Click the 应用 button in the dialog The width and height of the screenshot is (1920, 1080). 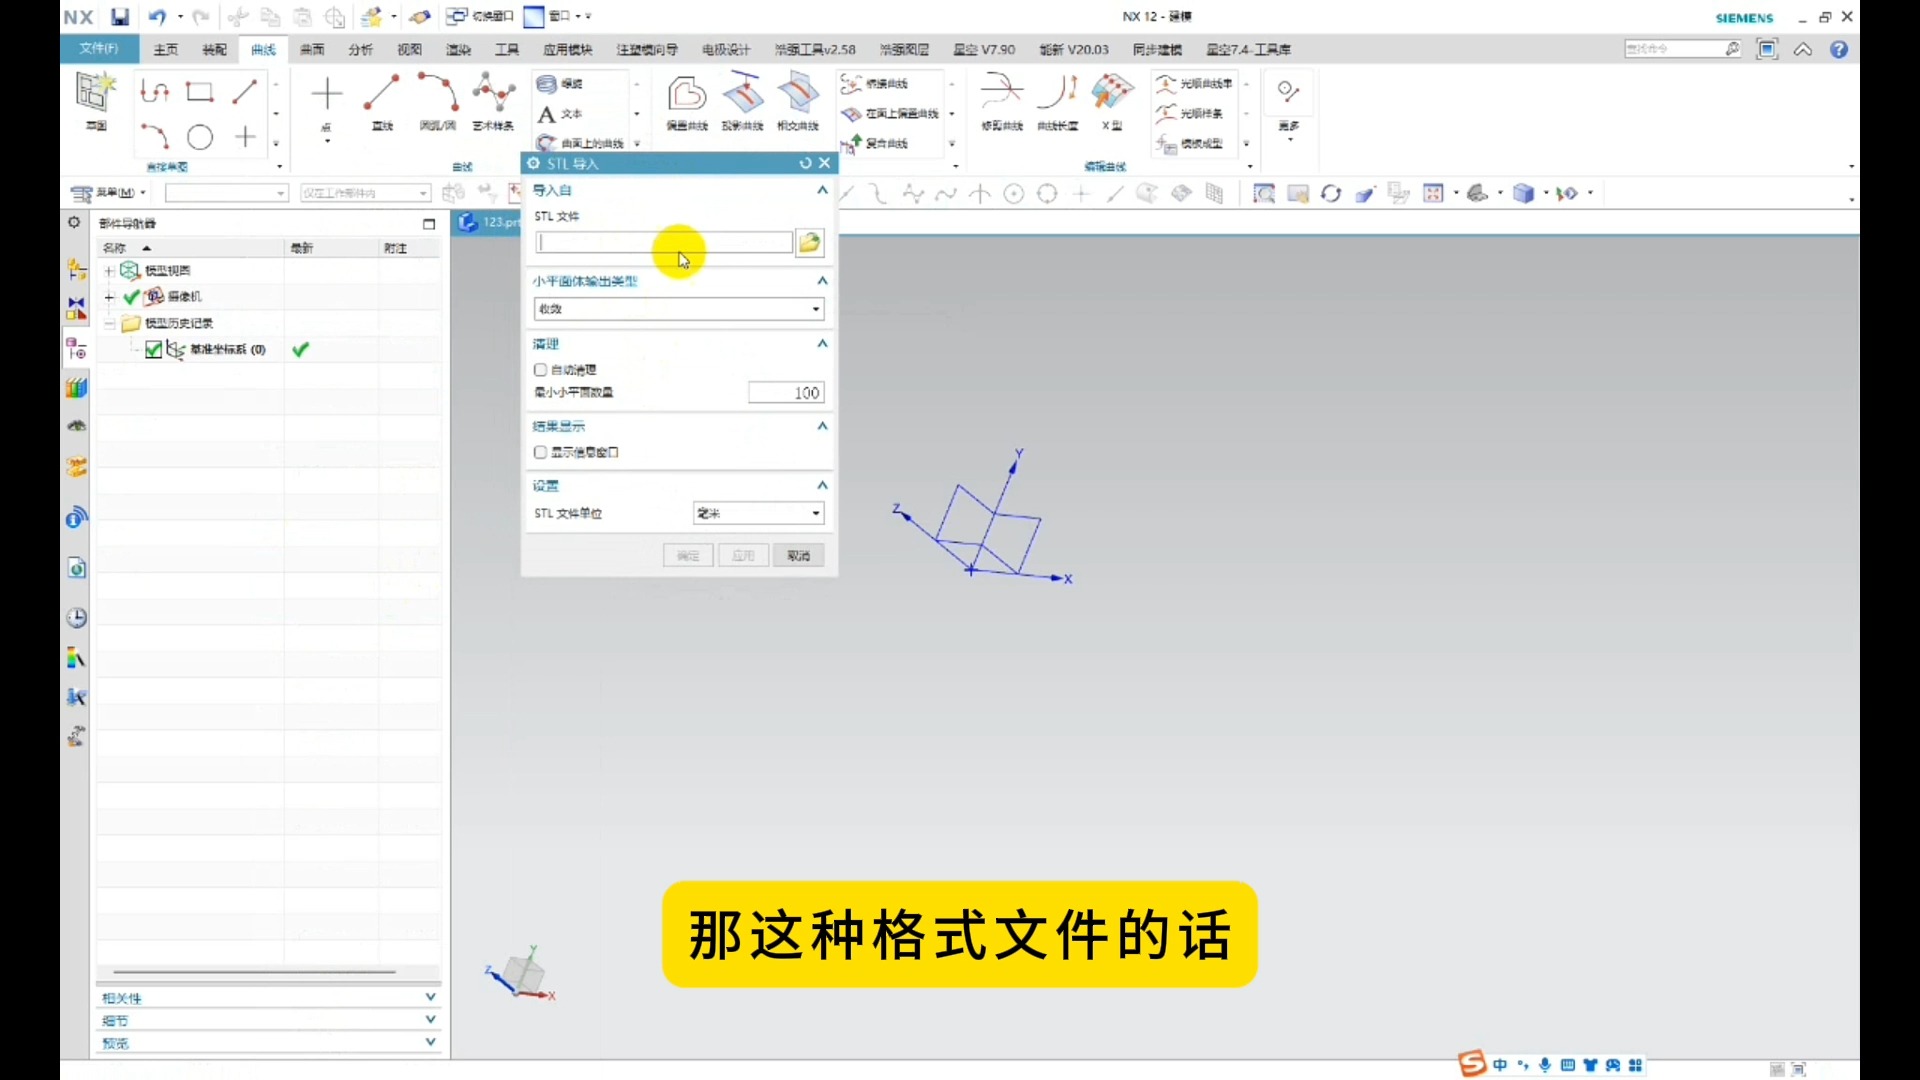[x=742, y=555]
